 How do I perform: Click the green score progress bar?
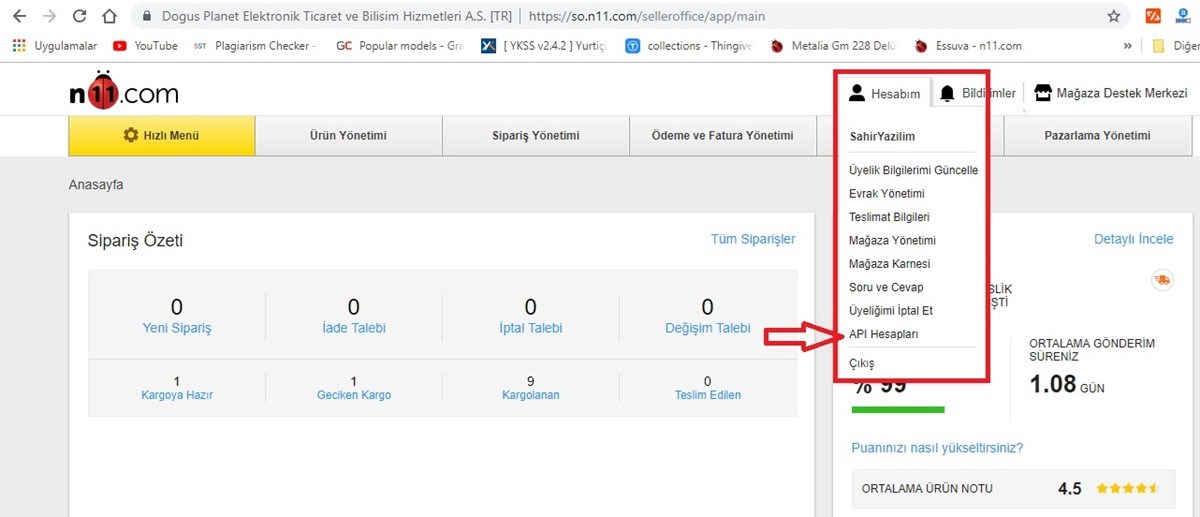[x=898, y=409]
